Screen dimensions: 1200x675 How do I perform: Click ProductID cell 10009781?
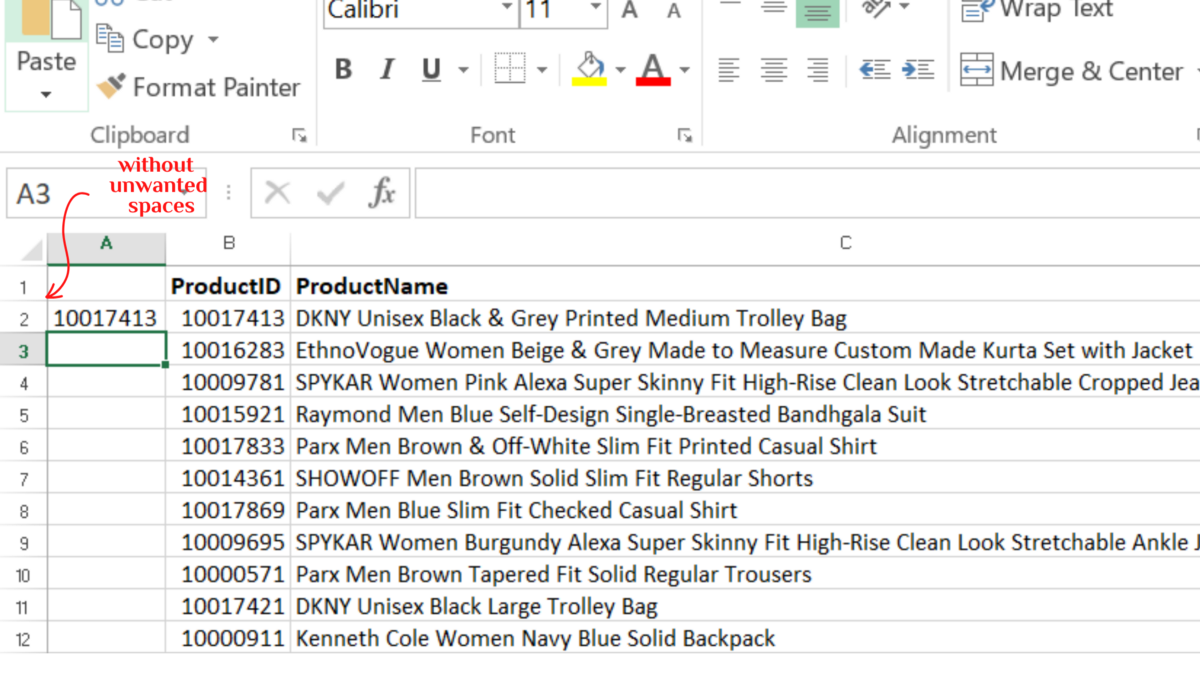pos(229,383)
